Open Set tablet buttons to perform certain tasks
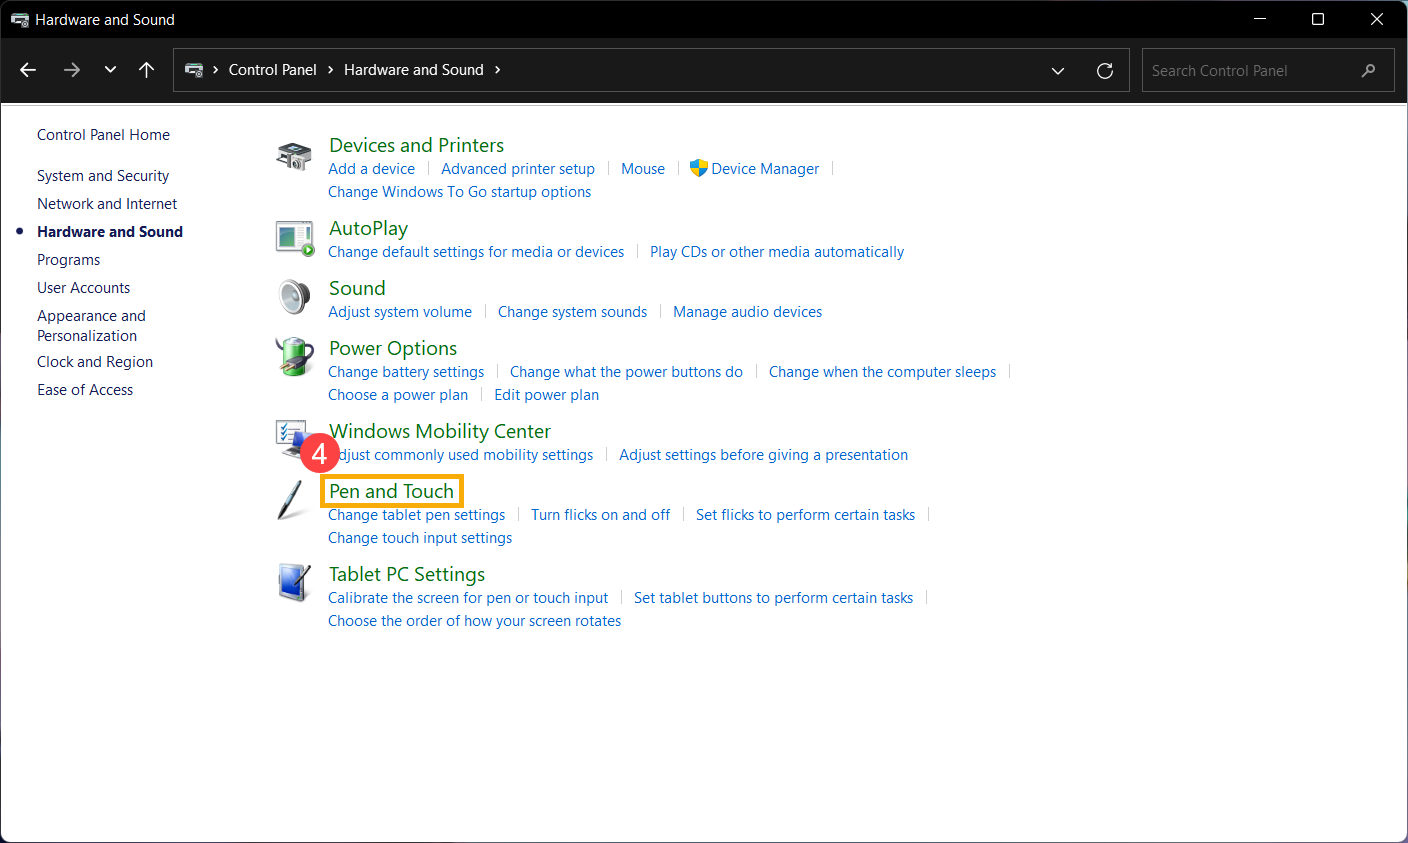The height and width of the screenshot is (843, 1408). pos(773,598)
